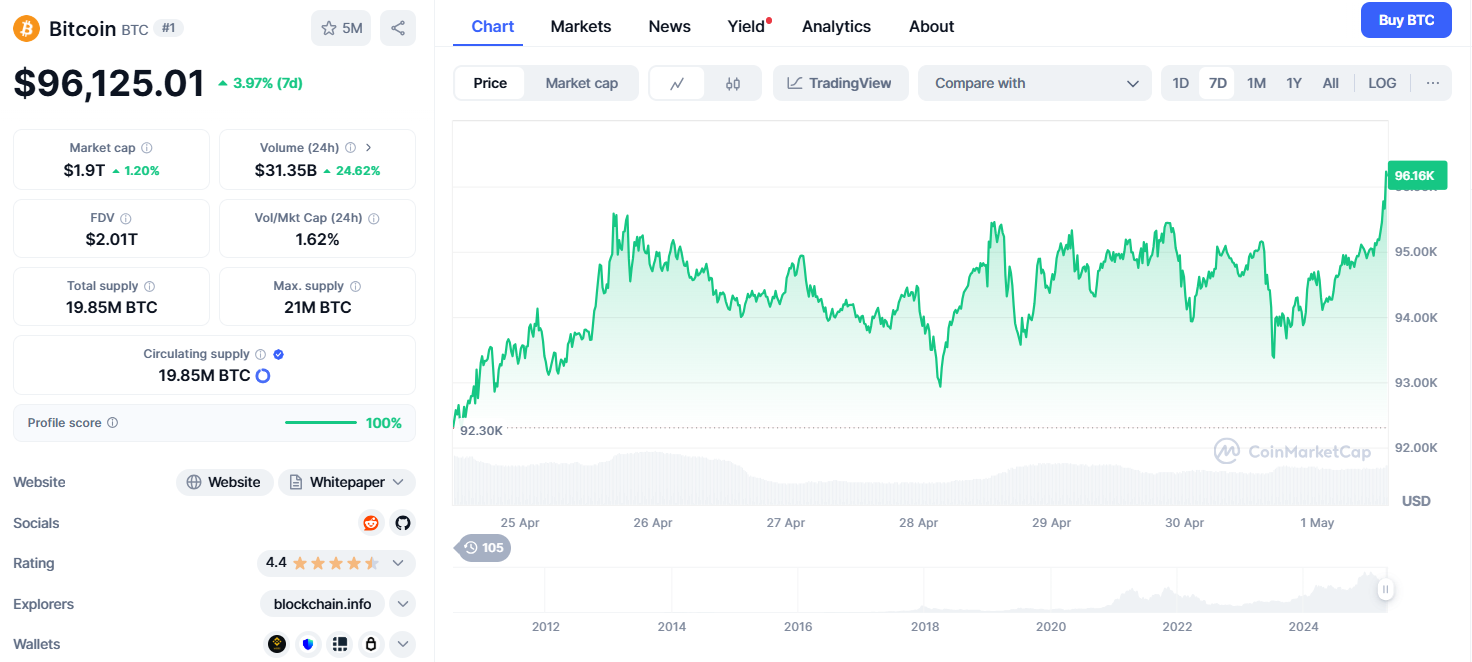The height and width of the screenshot is (662, 1472).
Task: Expand the Rating details chevron
Action: pos(398,563)
